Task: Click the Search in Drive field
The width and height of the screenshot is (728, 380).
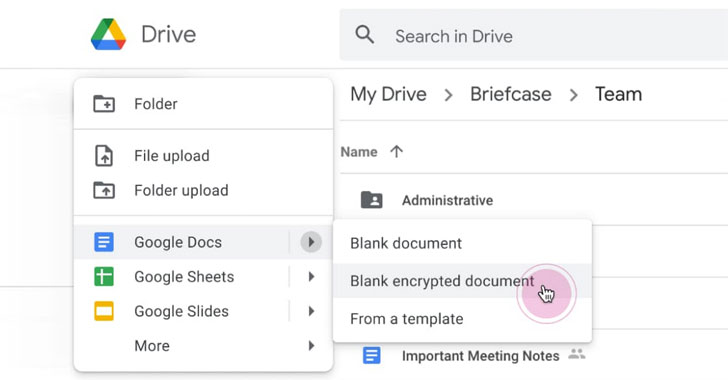Action: coord(534,35)
